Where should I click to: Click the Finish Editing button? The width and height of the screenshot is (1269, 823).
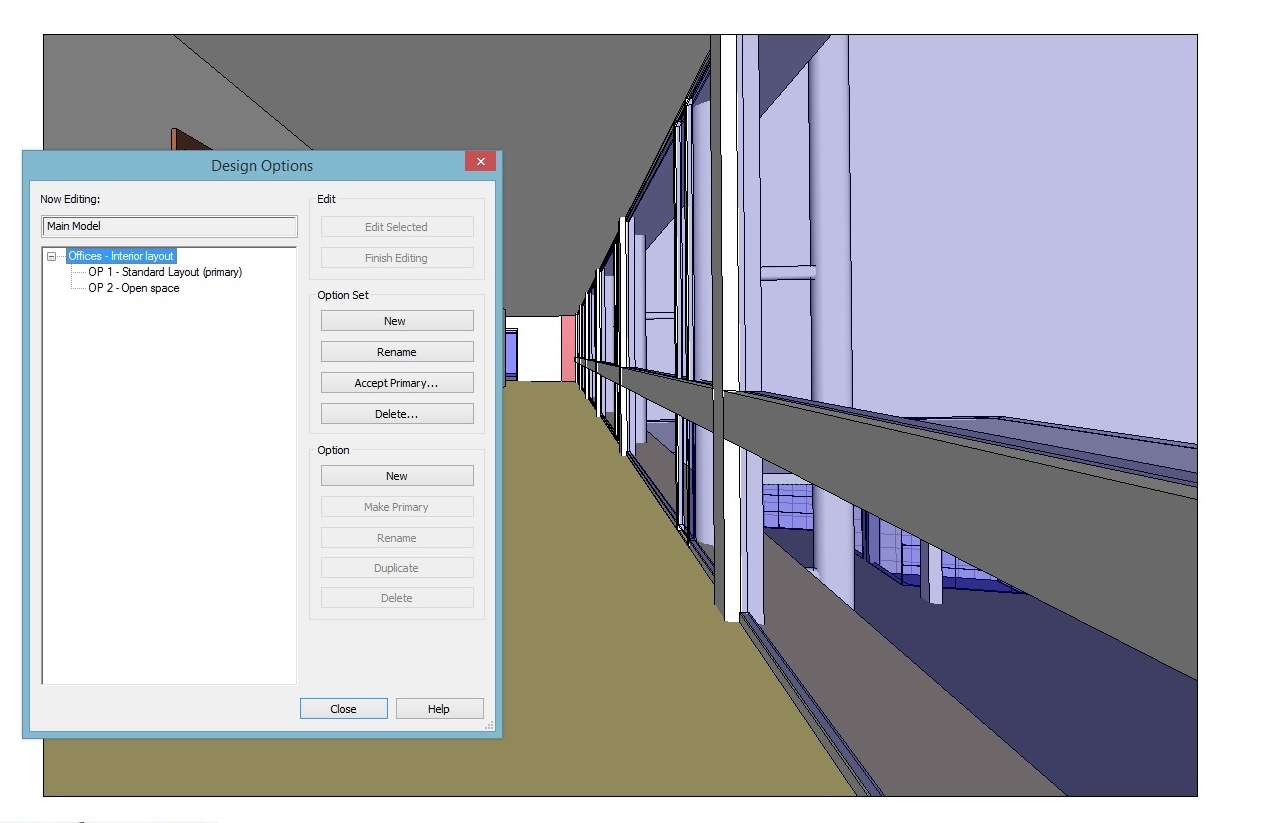(396, 257)
